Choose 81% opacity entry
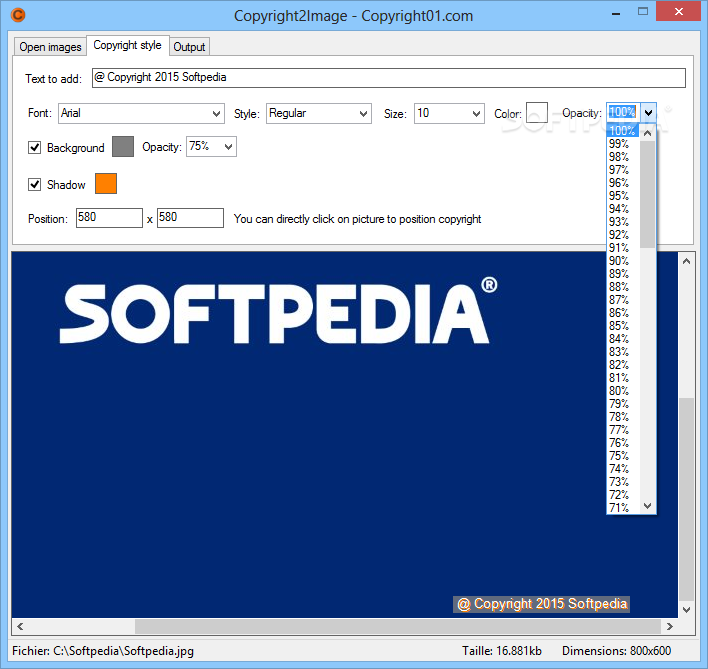This screenshot has height=669, width=708. (623, 378)
